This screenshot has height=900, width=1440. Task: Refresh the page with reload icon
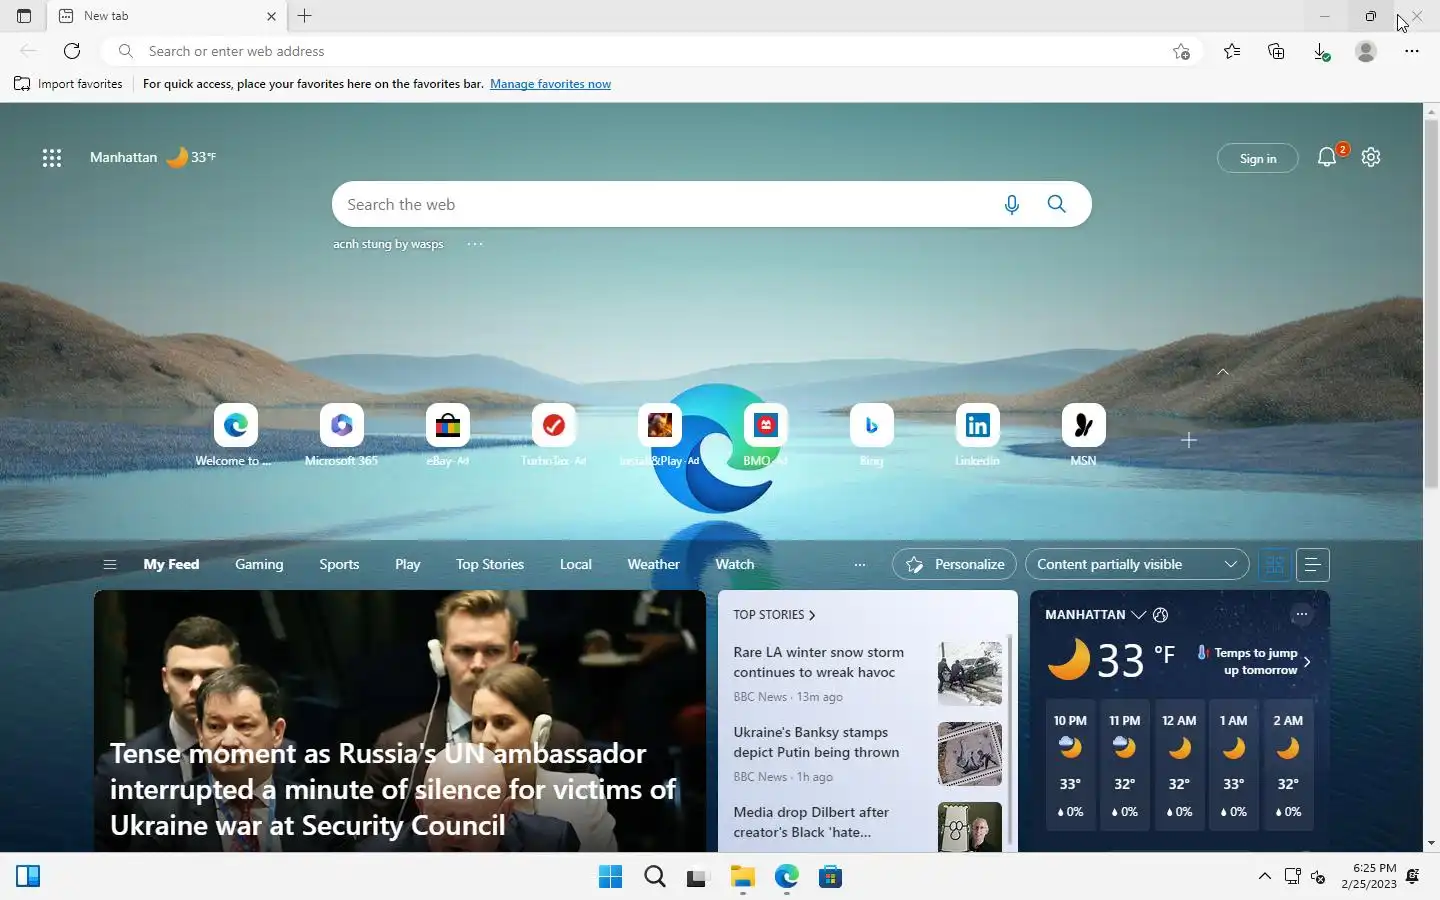pos(72,51)
